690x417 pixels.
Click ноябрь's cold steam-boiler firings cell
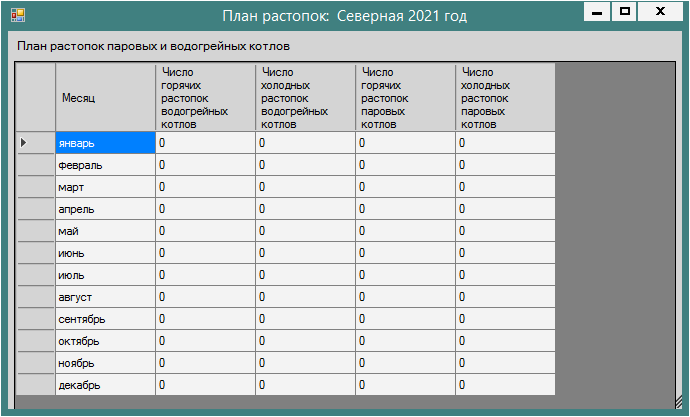tap(505, 363)
